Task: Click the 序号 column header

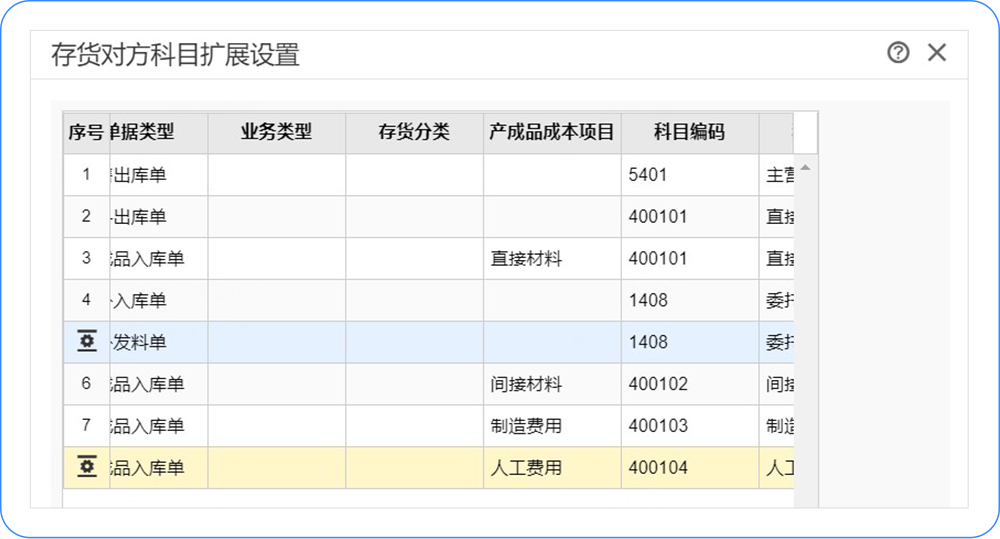Action: tap(86, 132)
